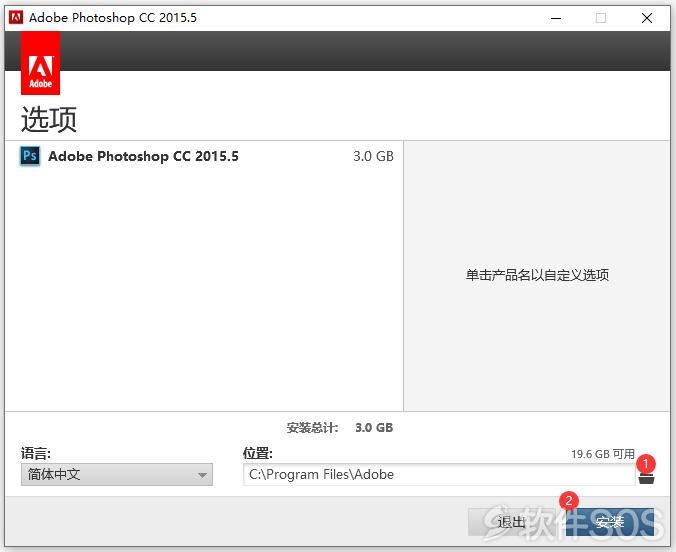This screenshot has width=676, height=552.
Task: Click the red Adobe logo banner
Action: (41, 63)
